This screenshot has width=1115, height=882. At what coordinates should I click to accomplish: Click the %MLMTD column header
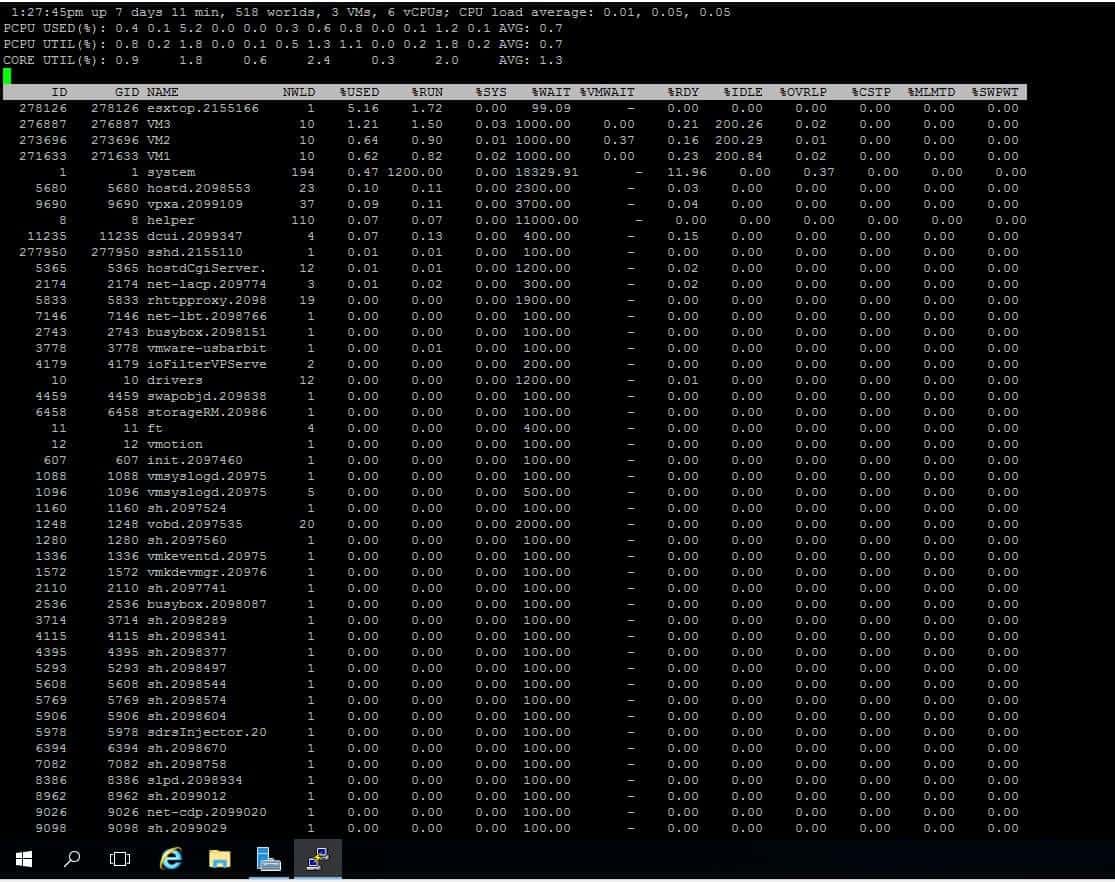tap(932, 92)
